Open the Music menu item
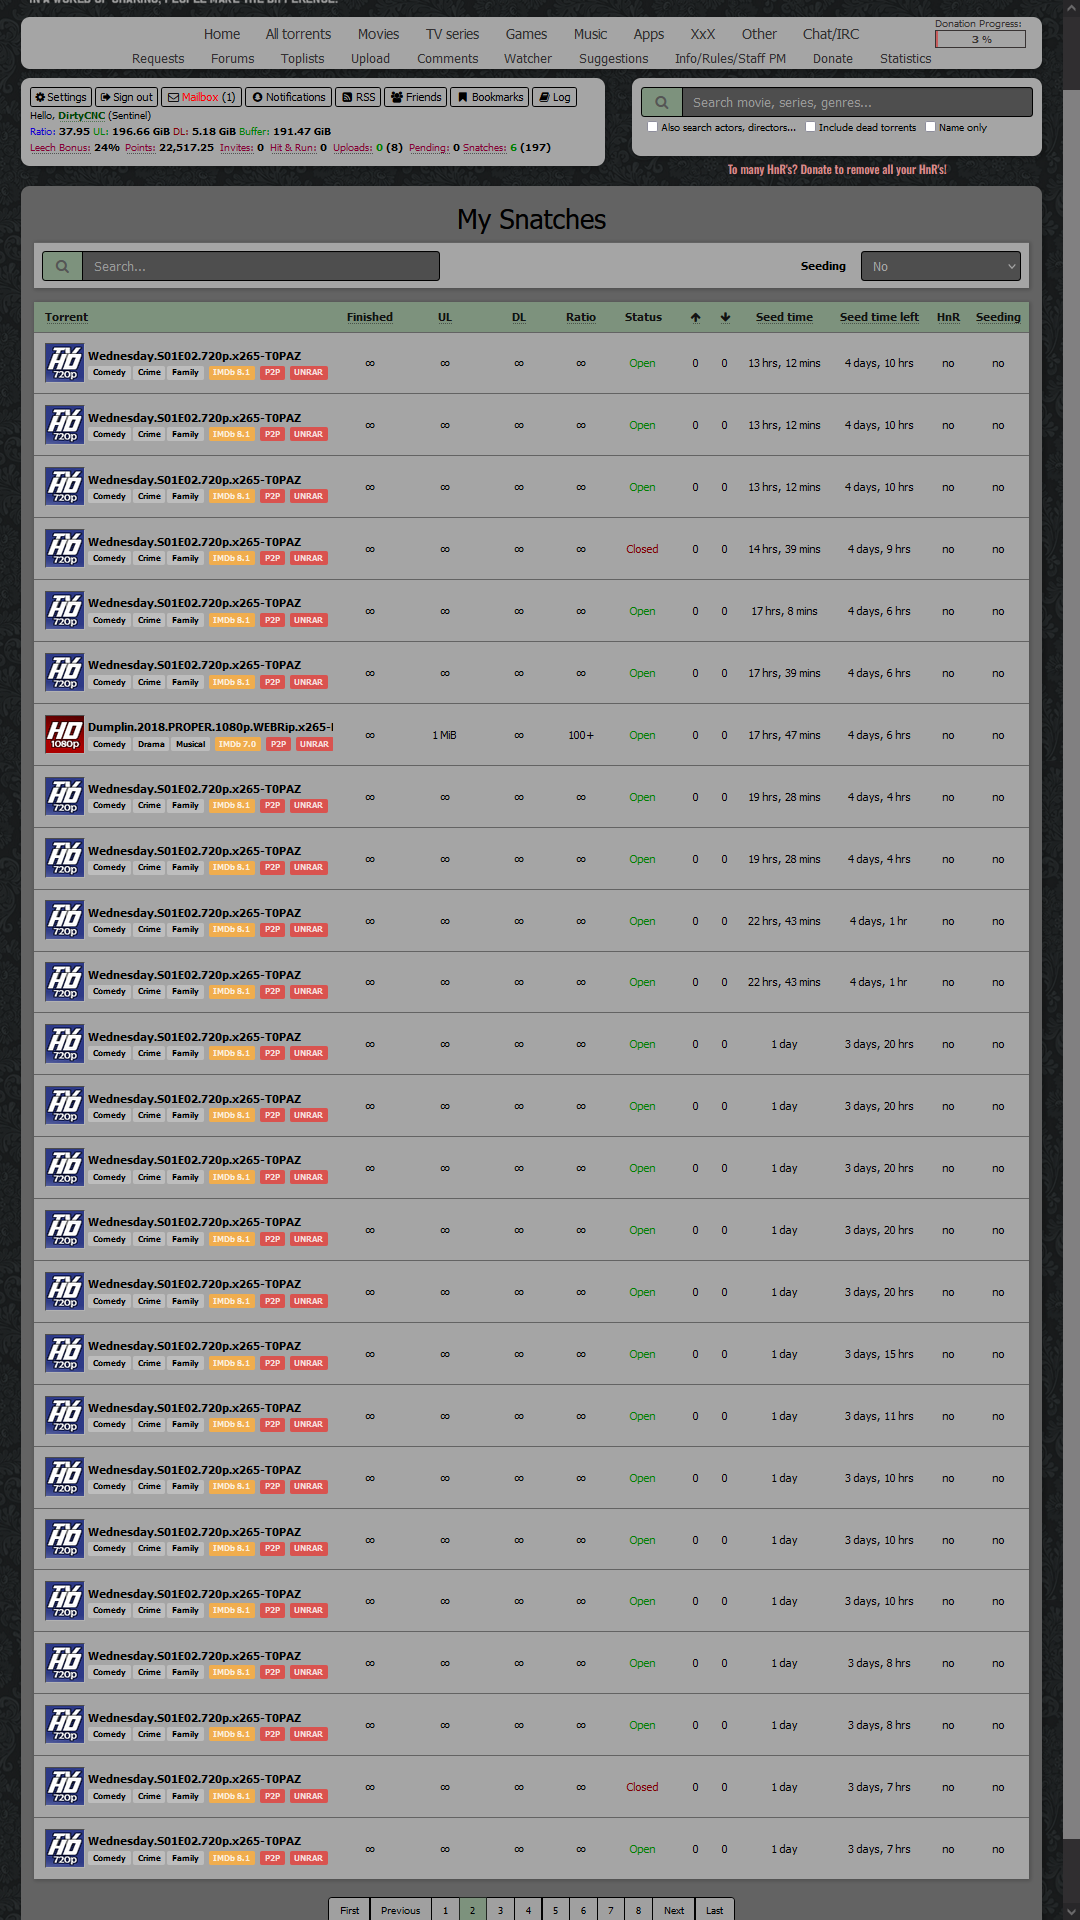The width and height of the screenshot is (1080, 1920). pyautogui.click(x=590, y=34)
